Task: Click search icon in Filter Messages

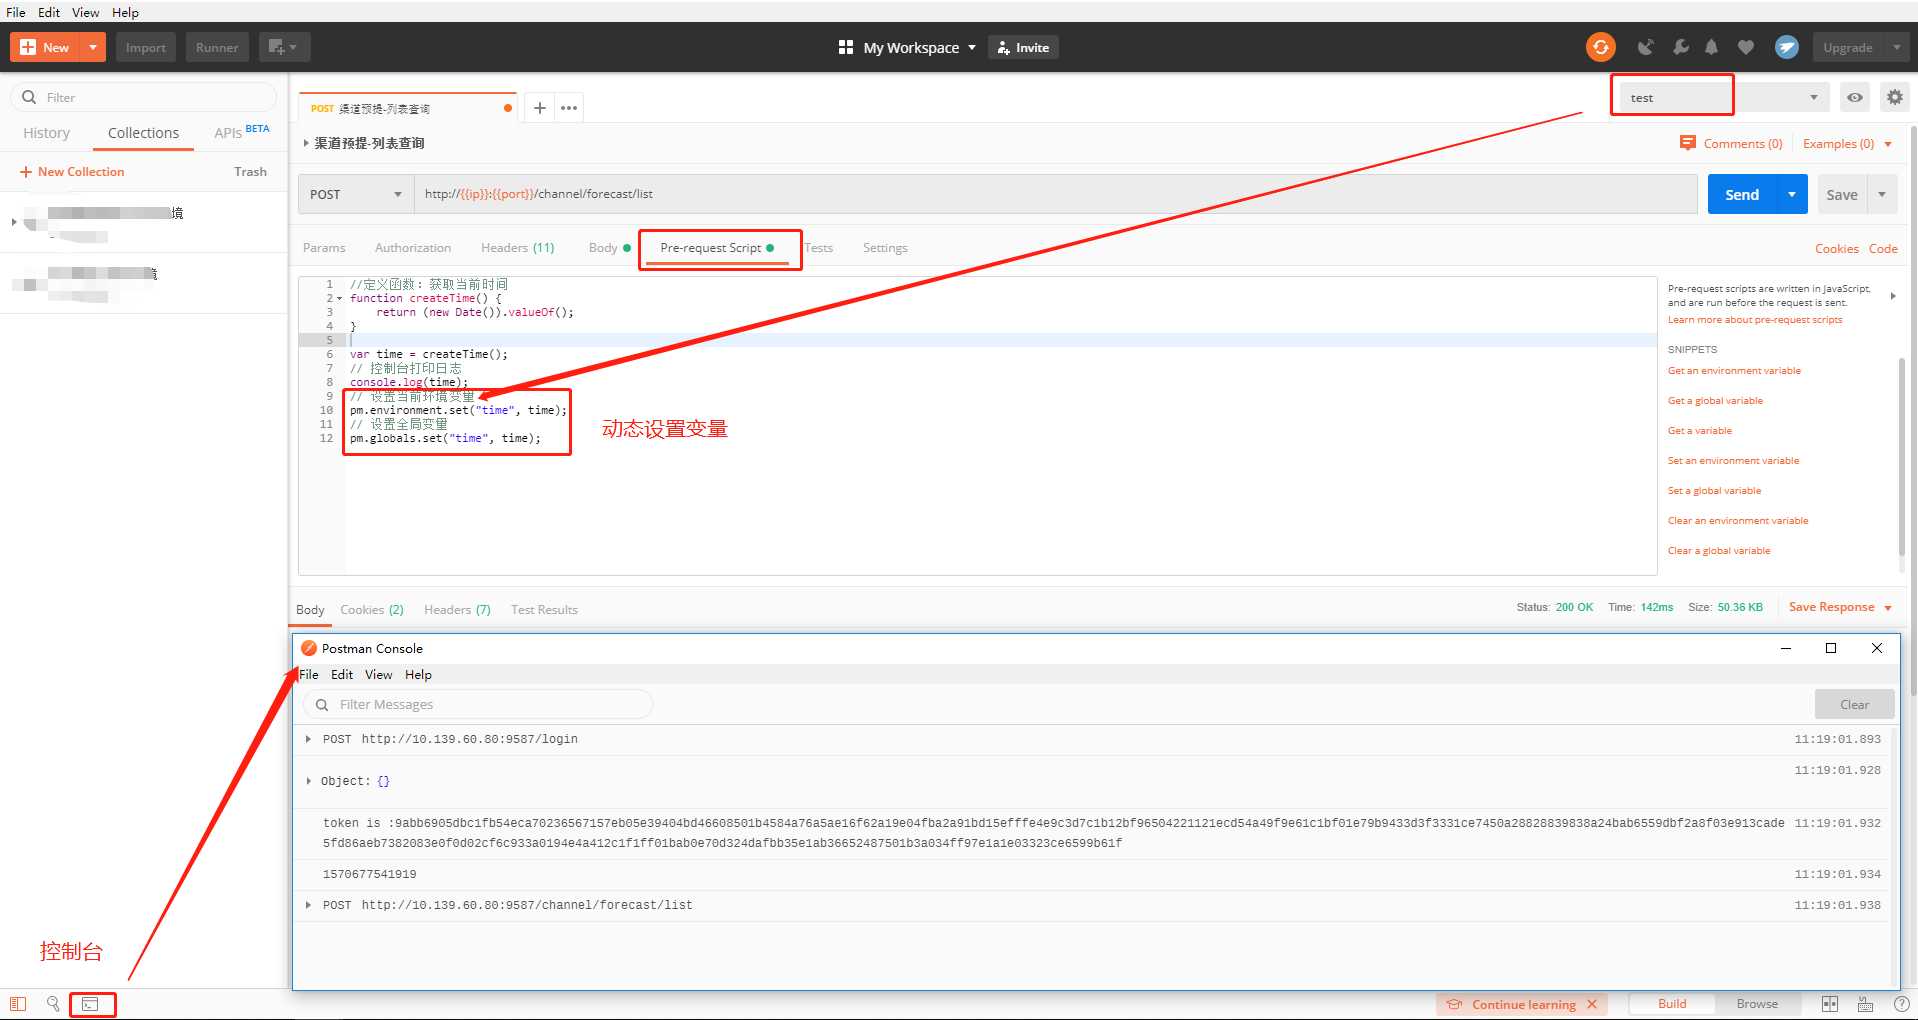Action: click(322, 705)
